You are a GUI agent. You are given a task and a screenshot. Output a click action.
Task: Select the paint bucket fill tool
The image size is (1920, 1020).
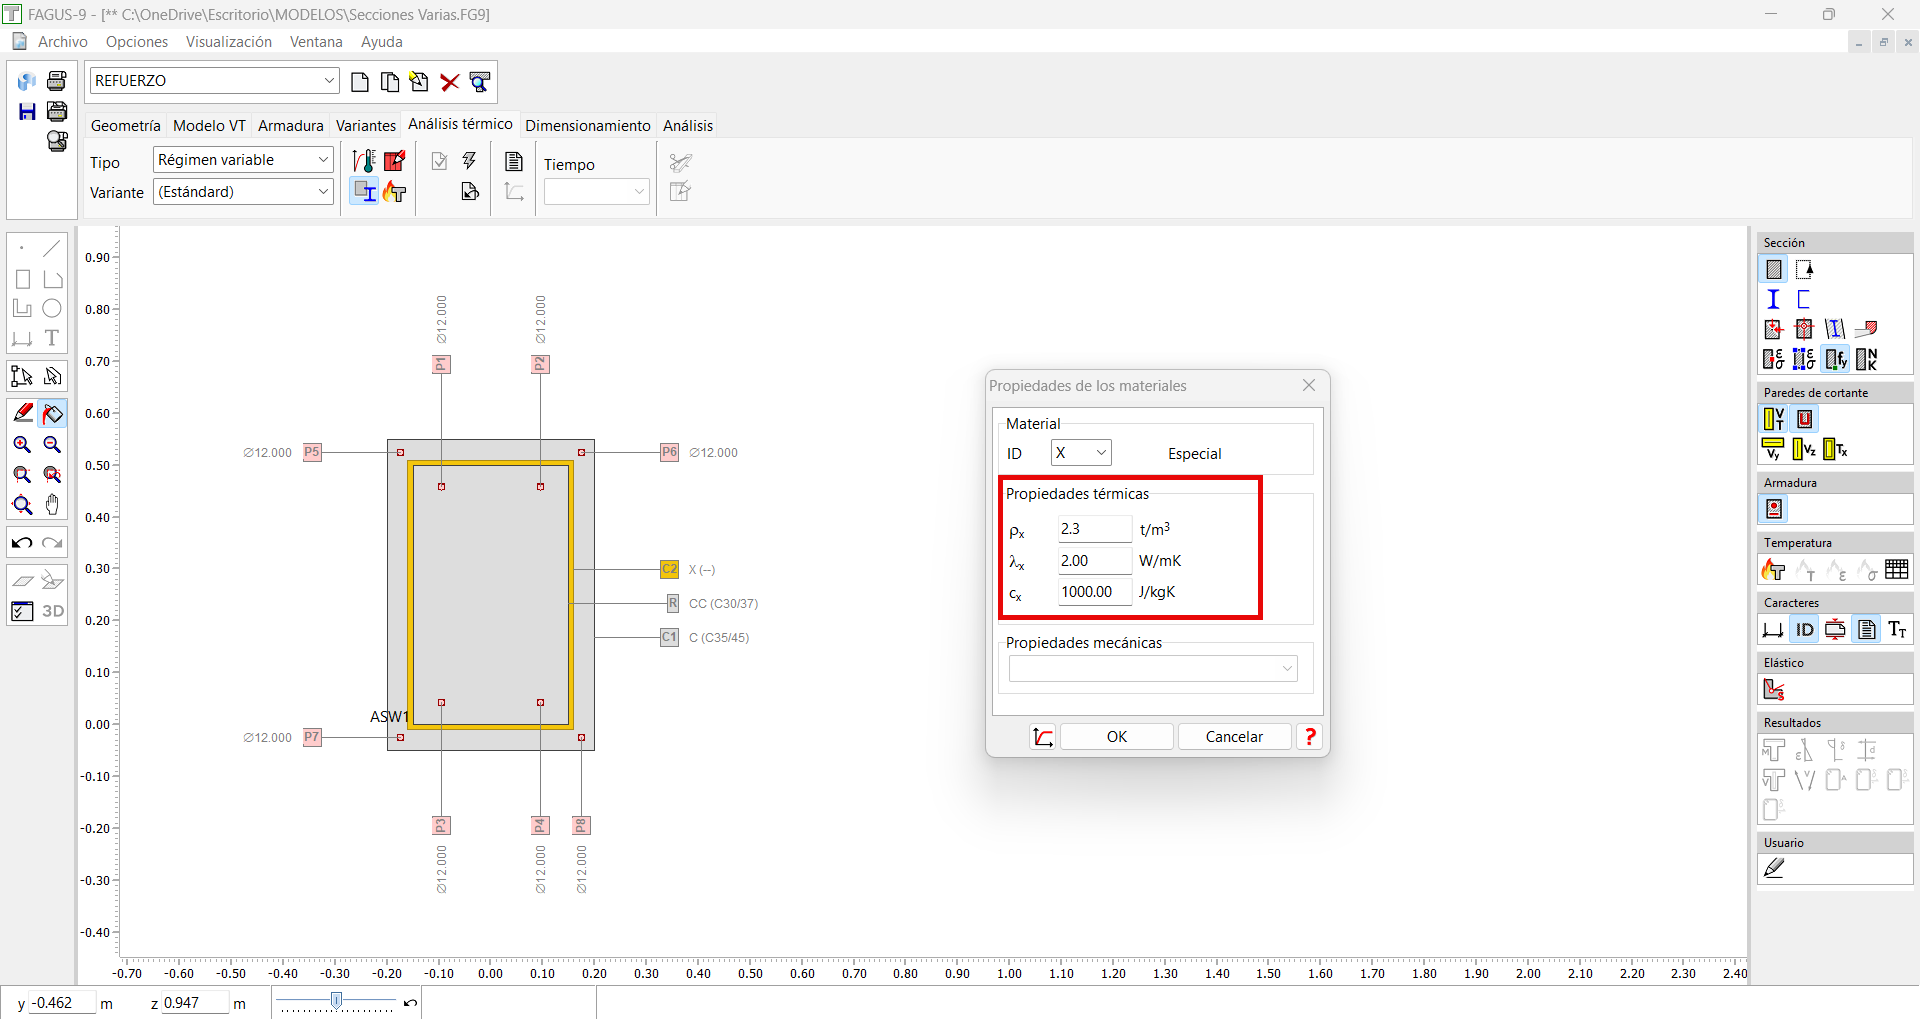click(x=53, y=414)
